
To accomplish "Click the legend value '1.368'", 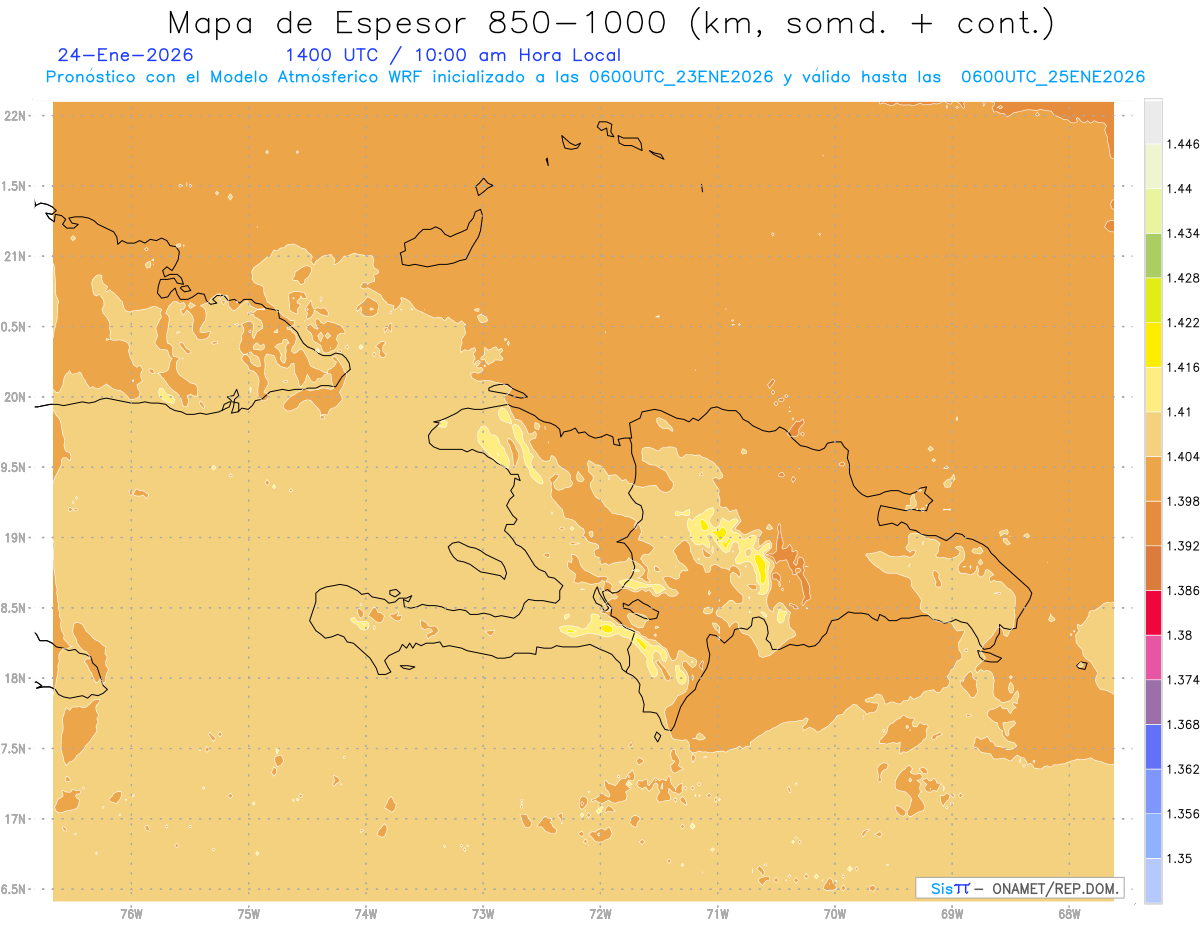I will (1182, 724).
